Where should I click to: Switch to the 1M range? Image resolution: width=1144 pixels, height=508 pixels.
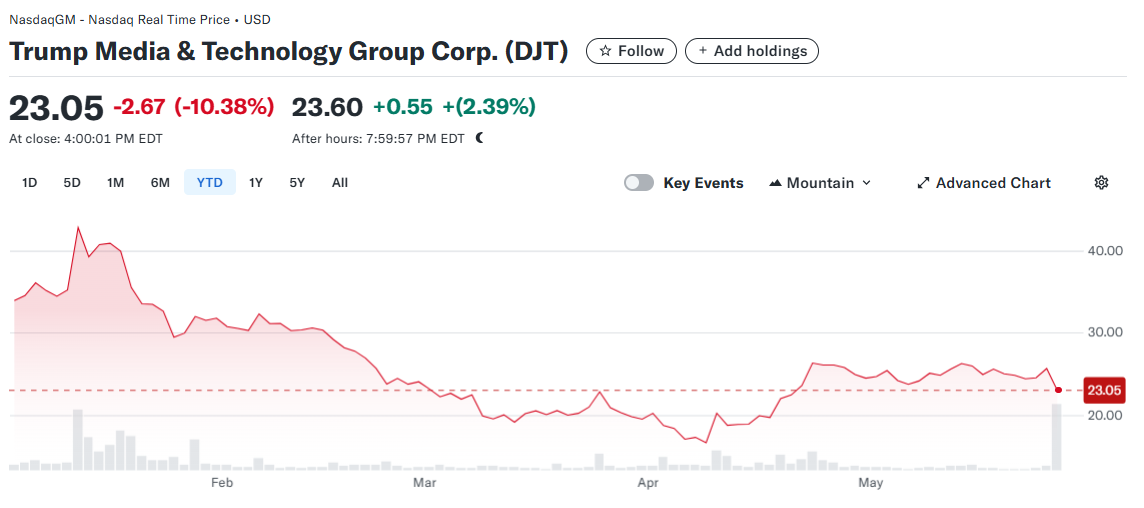coord(115,182)
